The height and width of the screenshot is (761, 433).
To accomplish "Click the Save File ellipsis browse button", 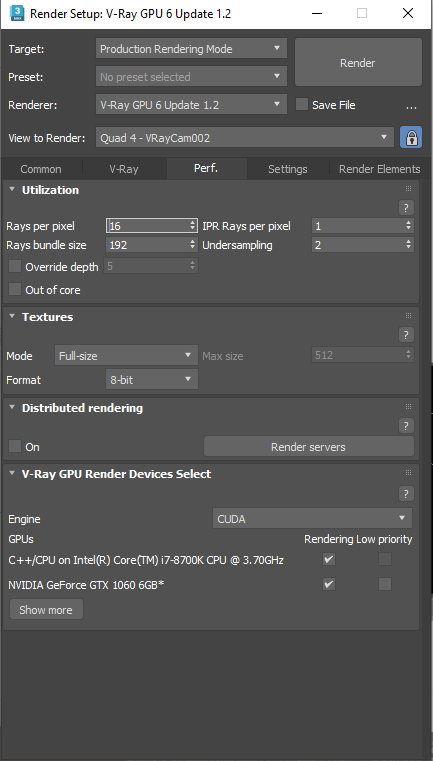I will (411, 105).
